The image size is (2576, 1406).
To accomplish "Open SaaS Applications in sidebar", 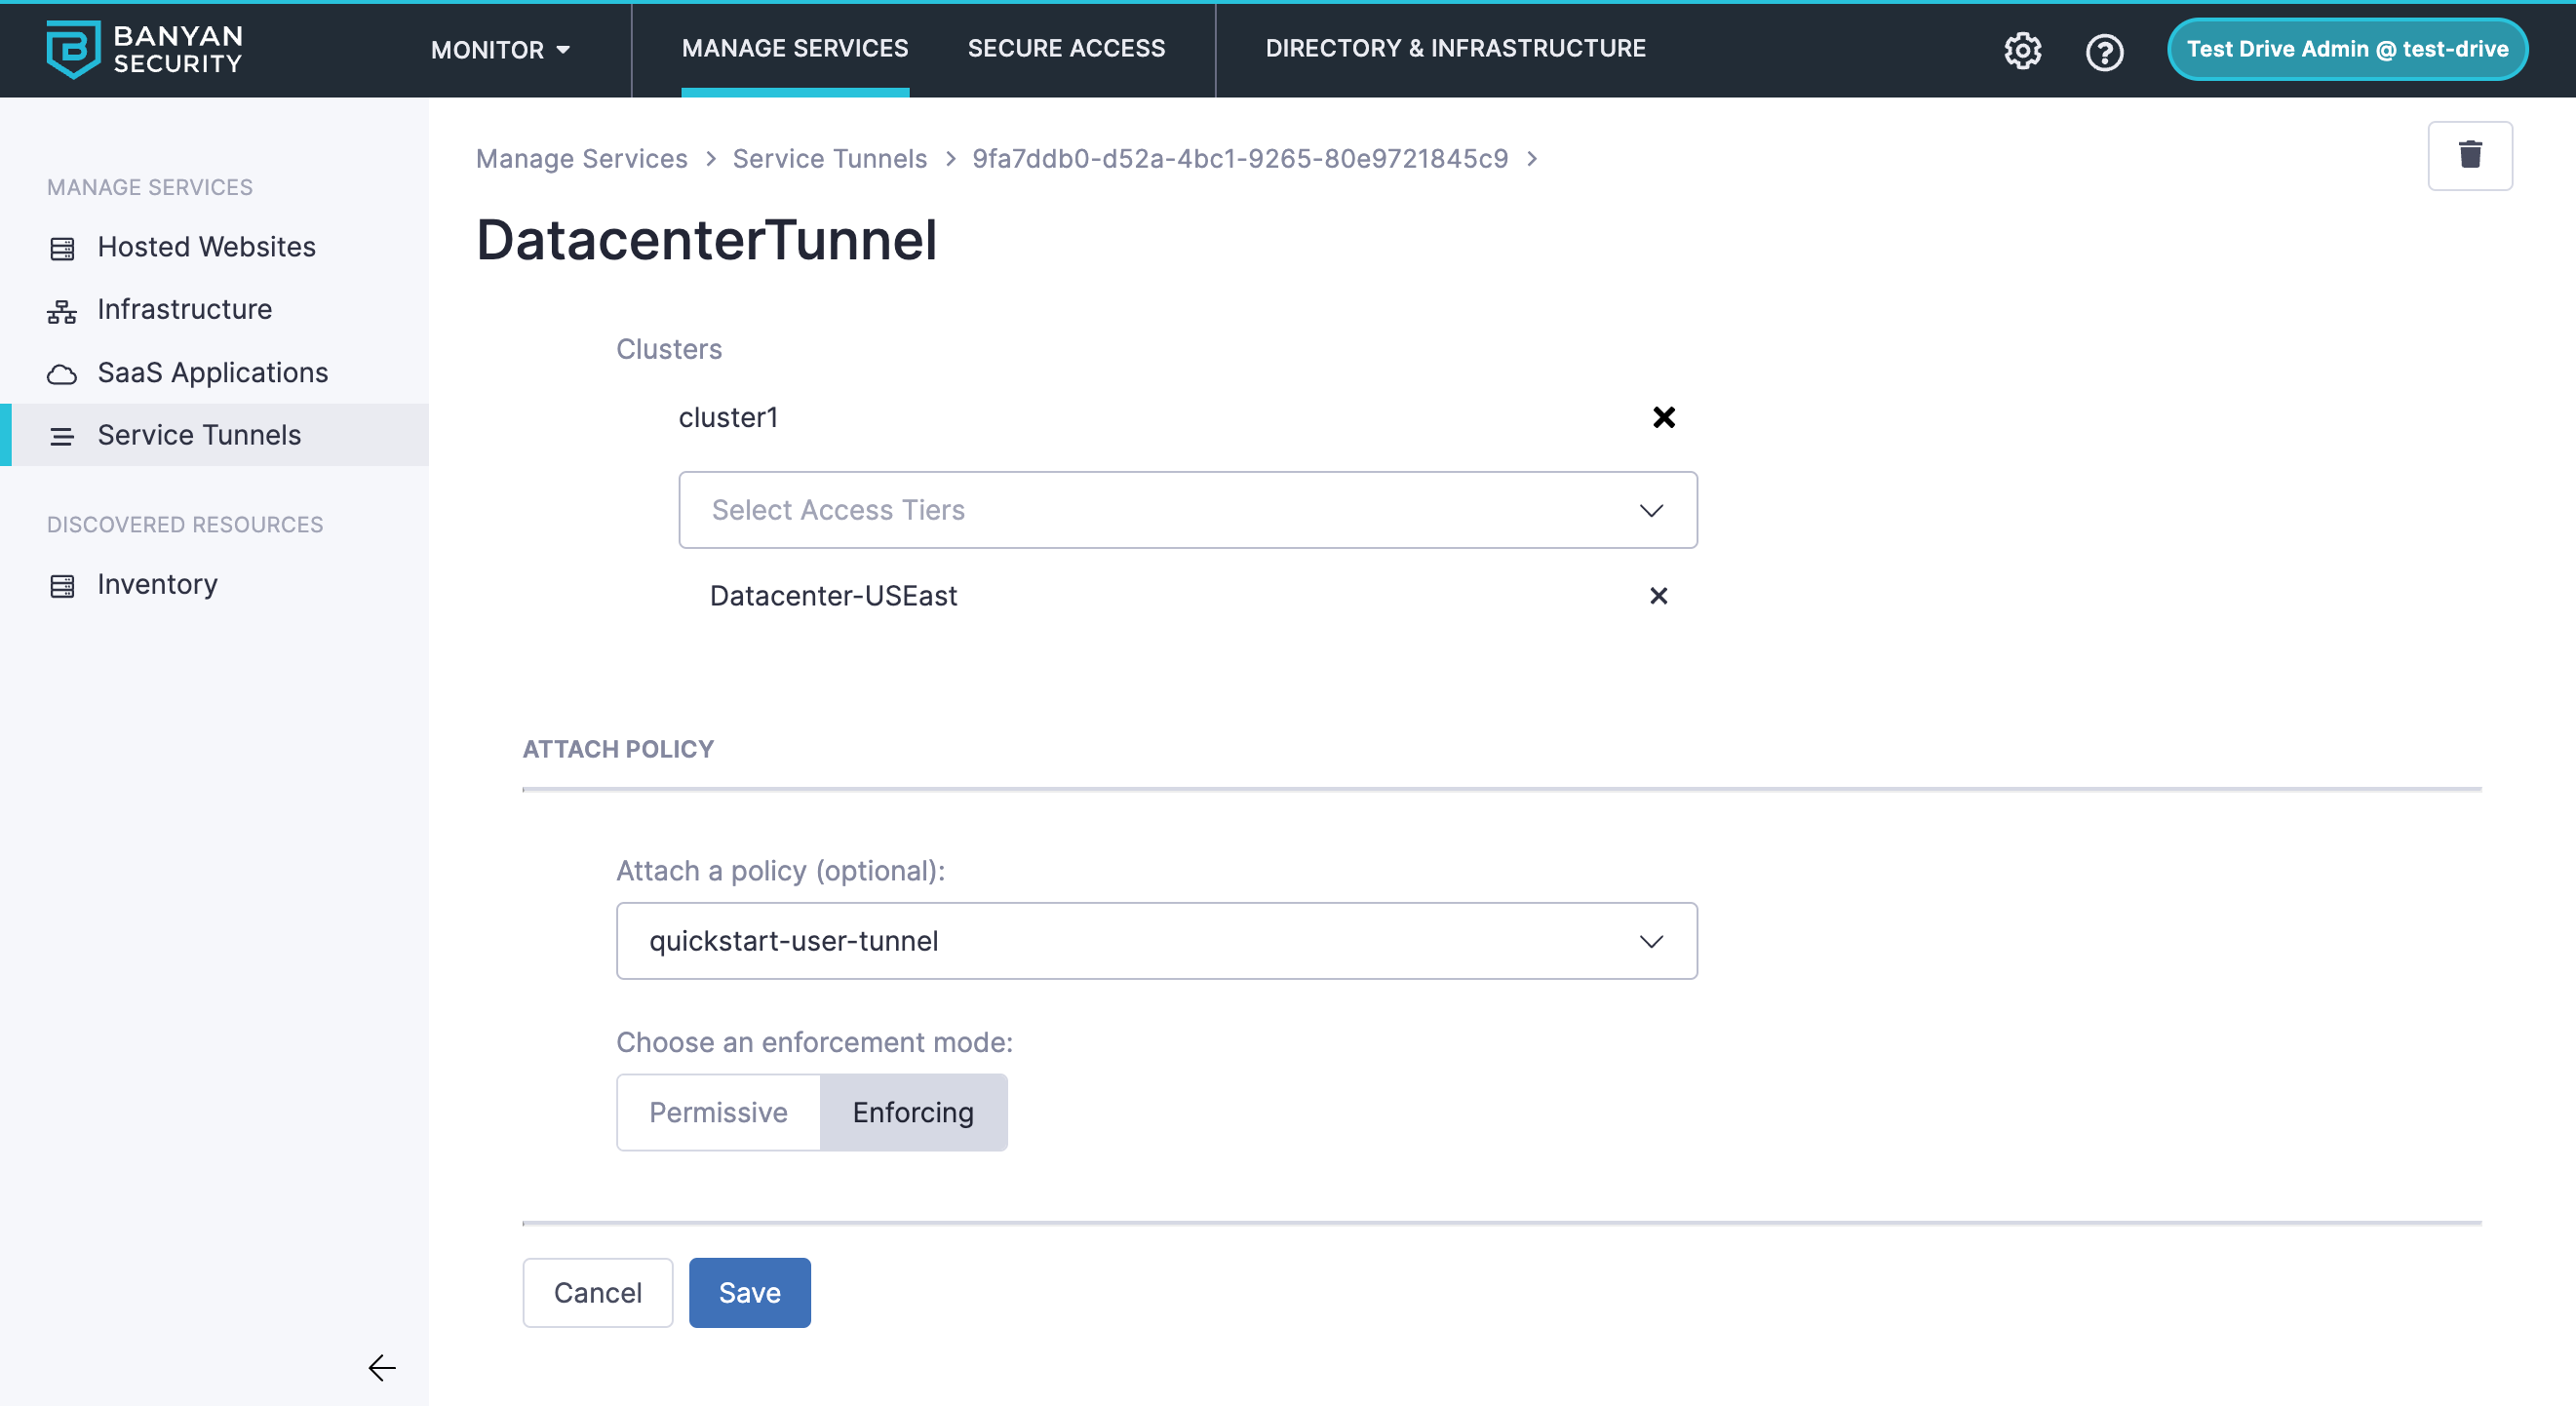I will tap(214, 373).
